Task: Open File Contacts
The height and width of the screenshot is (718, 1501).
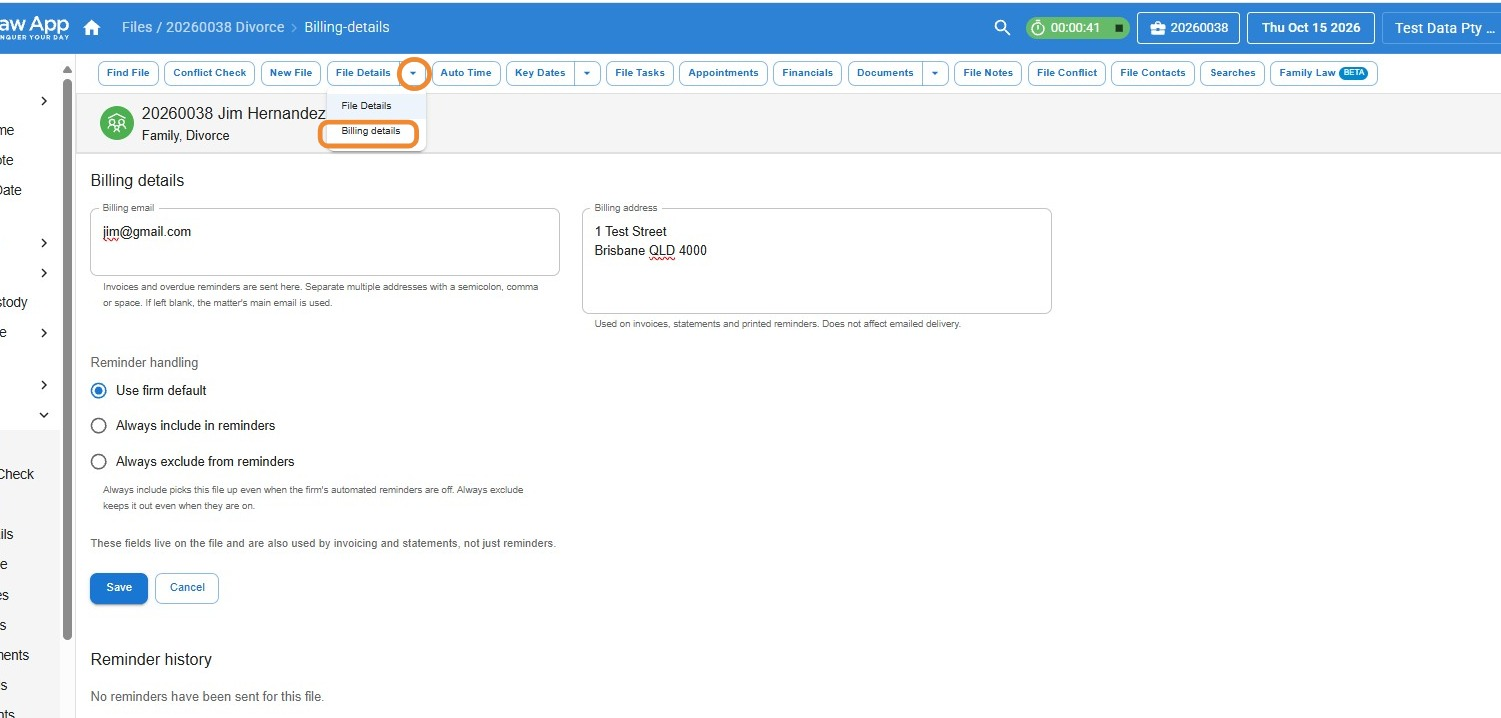Action: click(1153, 73)
